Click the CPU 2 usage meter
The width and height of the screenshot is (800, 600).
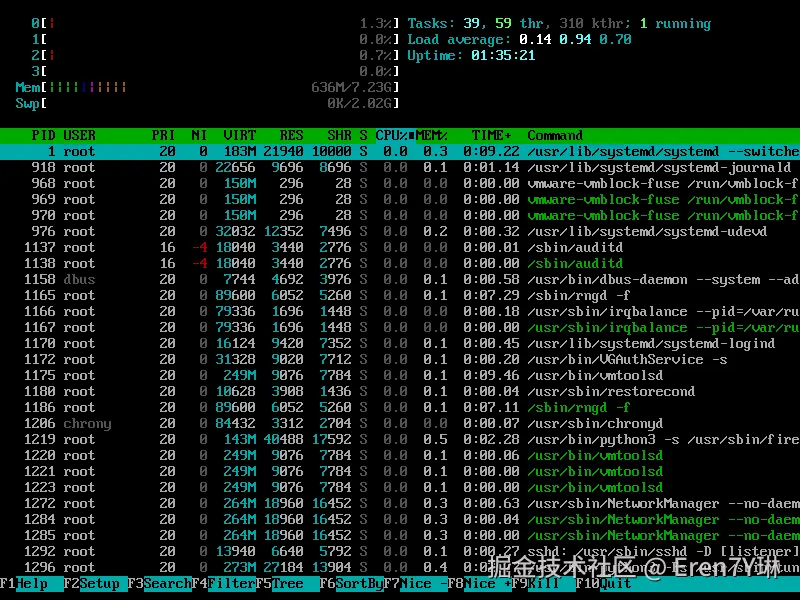[215, 55]
